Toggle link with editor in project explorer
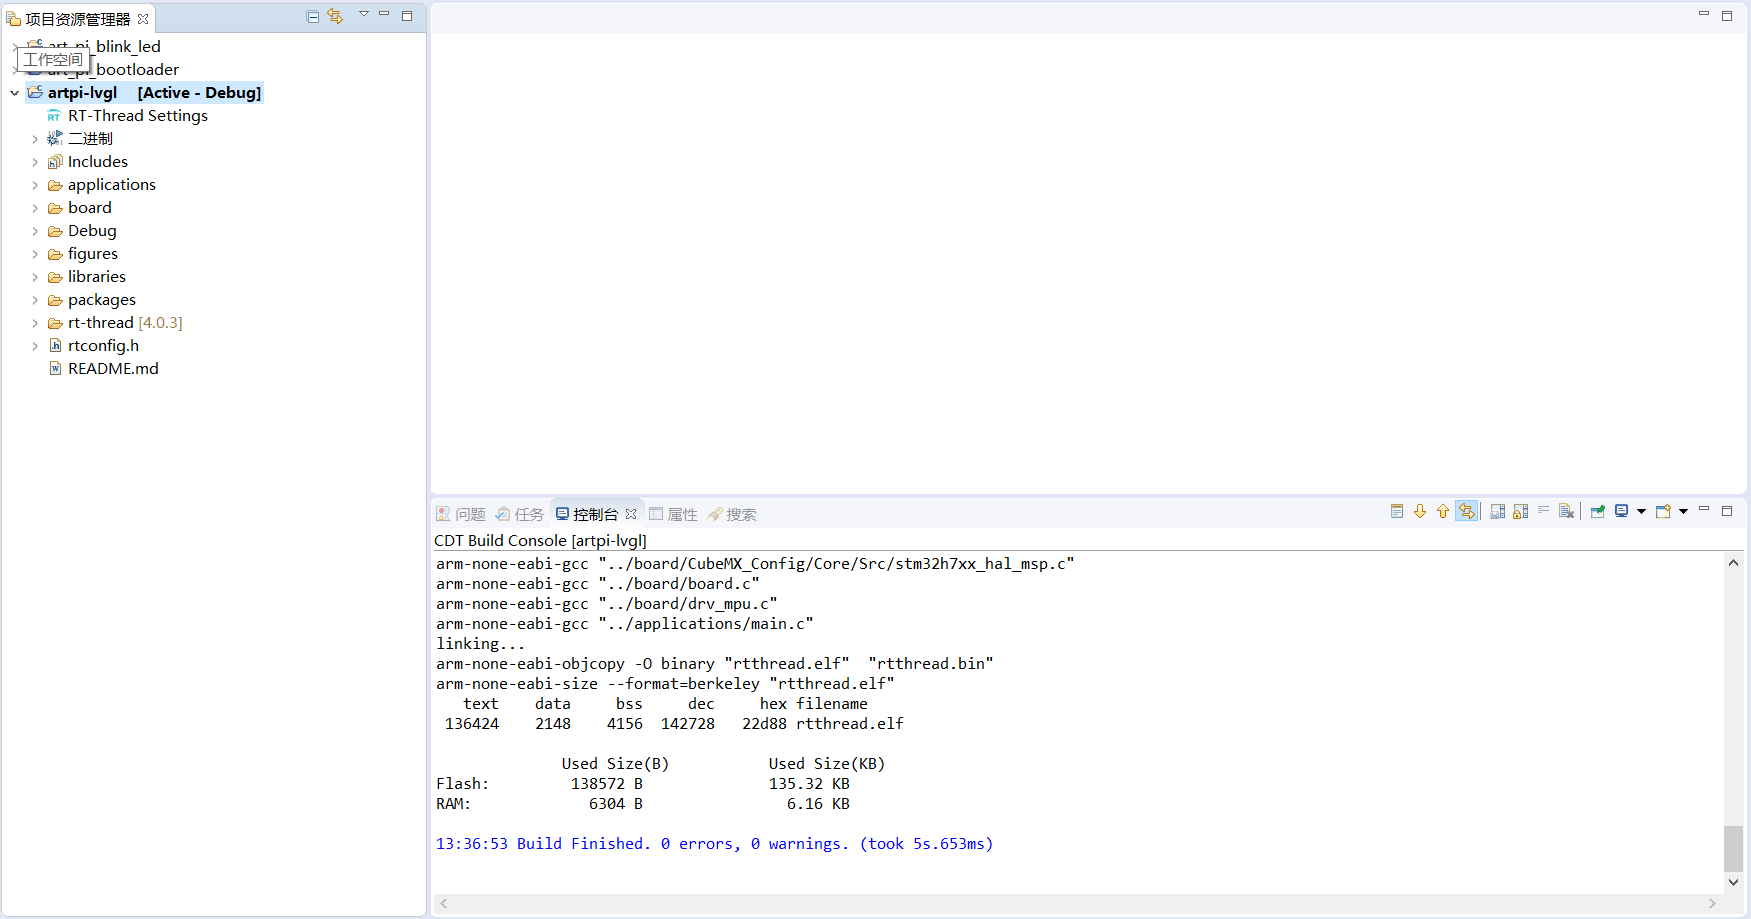Viewport: 1751px width, 919px height. coord(335,16)
